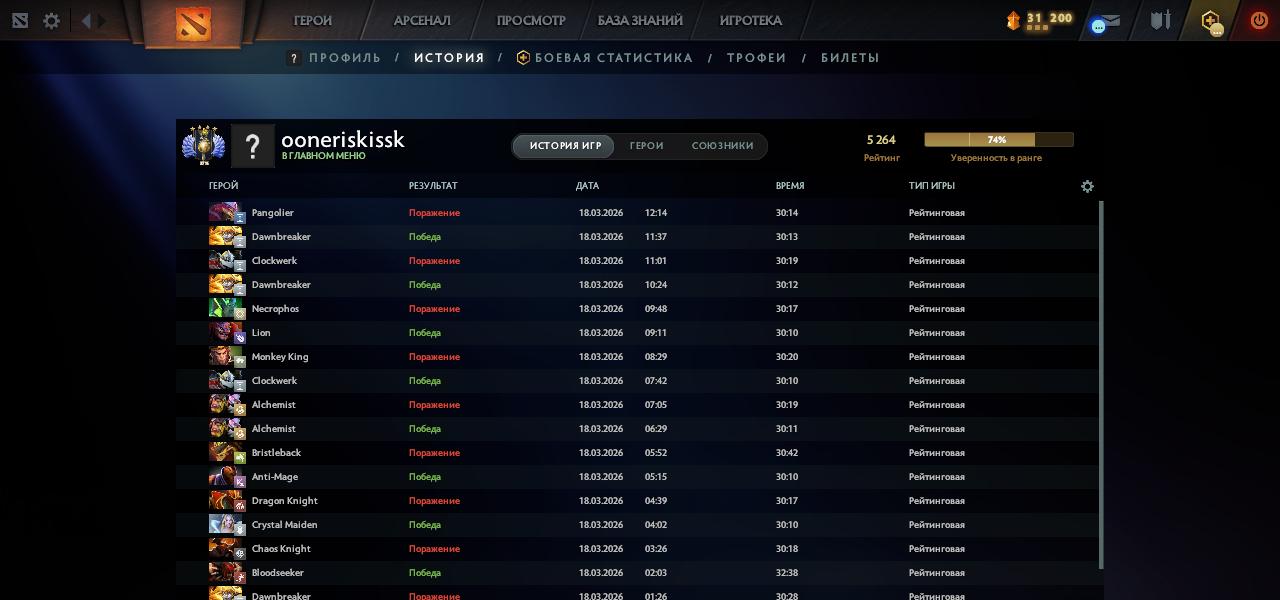The height and width of the screenshot is (600, 1280).
Task: Click the shards balance showing 31 200
Action: (x=1040, y=19)
